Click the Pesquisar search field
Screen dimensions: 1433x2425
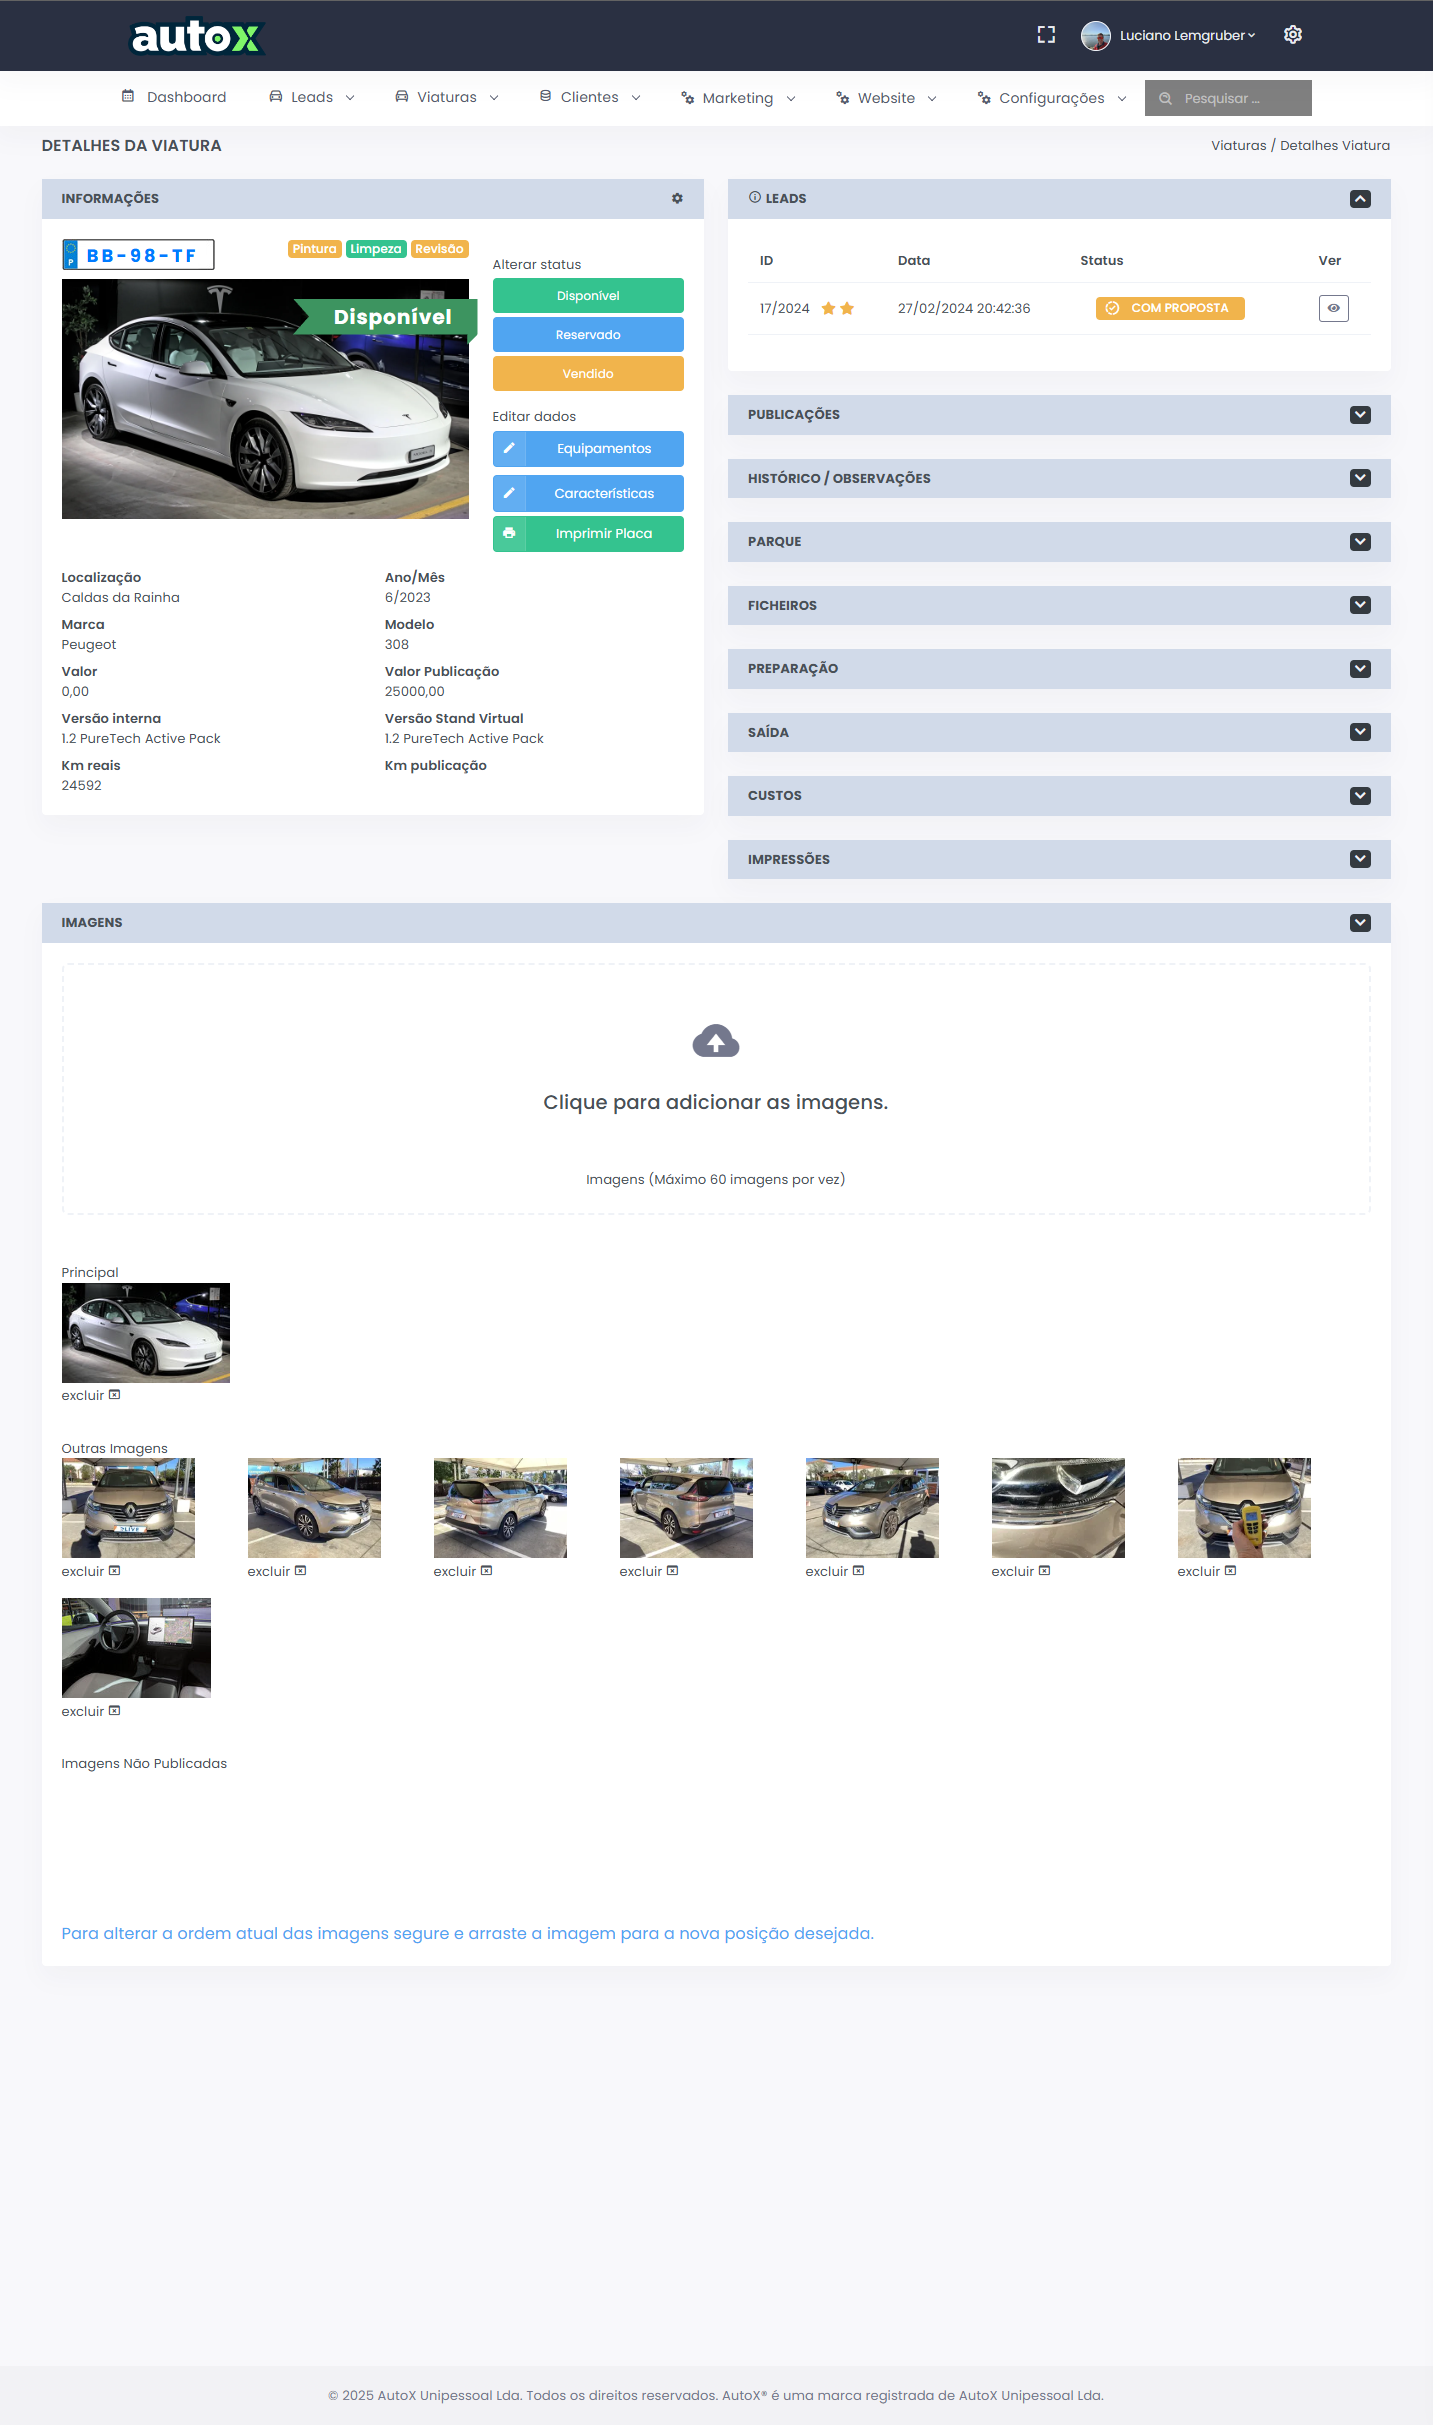click(1228, 98)
